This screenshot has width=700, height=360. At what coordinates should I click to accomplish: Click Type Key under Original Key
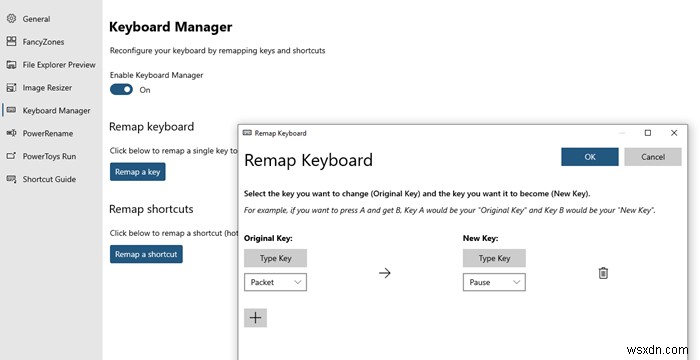[x=275, y=258]
